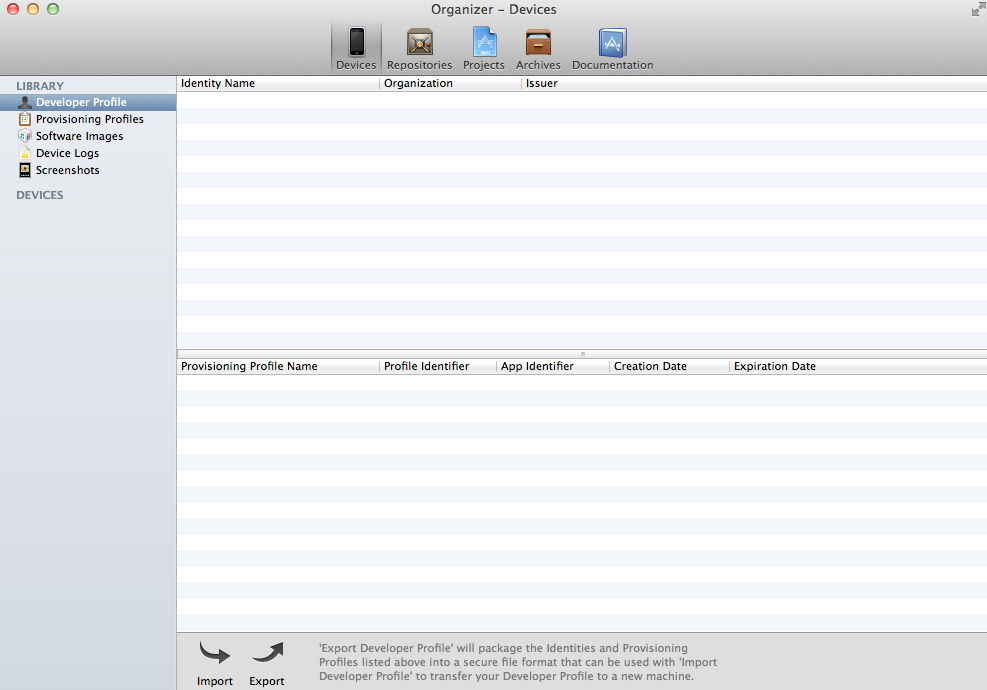Open the Devices toolbar tab
This screenshot has height=690, width=987.
356,48
